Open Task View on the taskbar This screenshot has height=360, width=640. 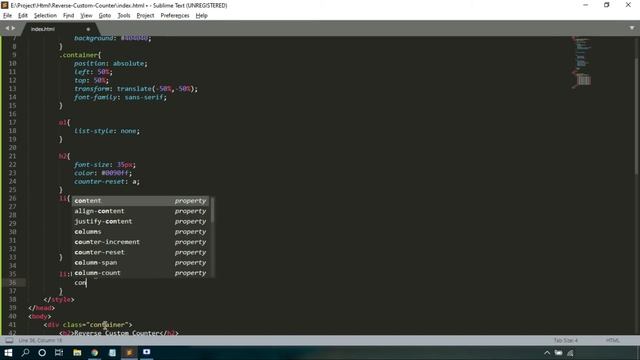[59, 353]
